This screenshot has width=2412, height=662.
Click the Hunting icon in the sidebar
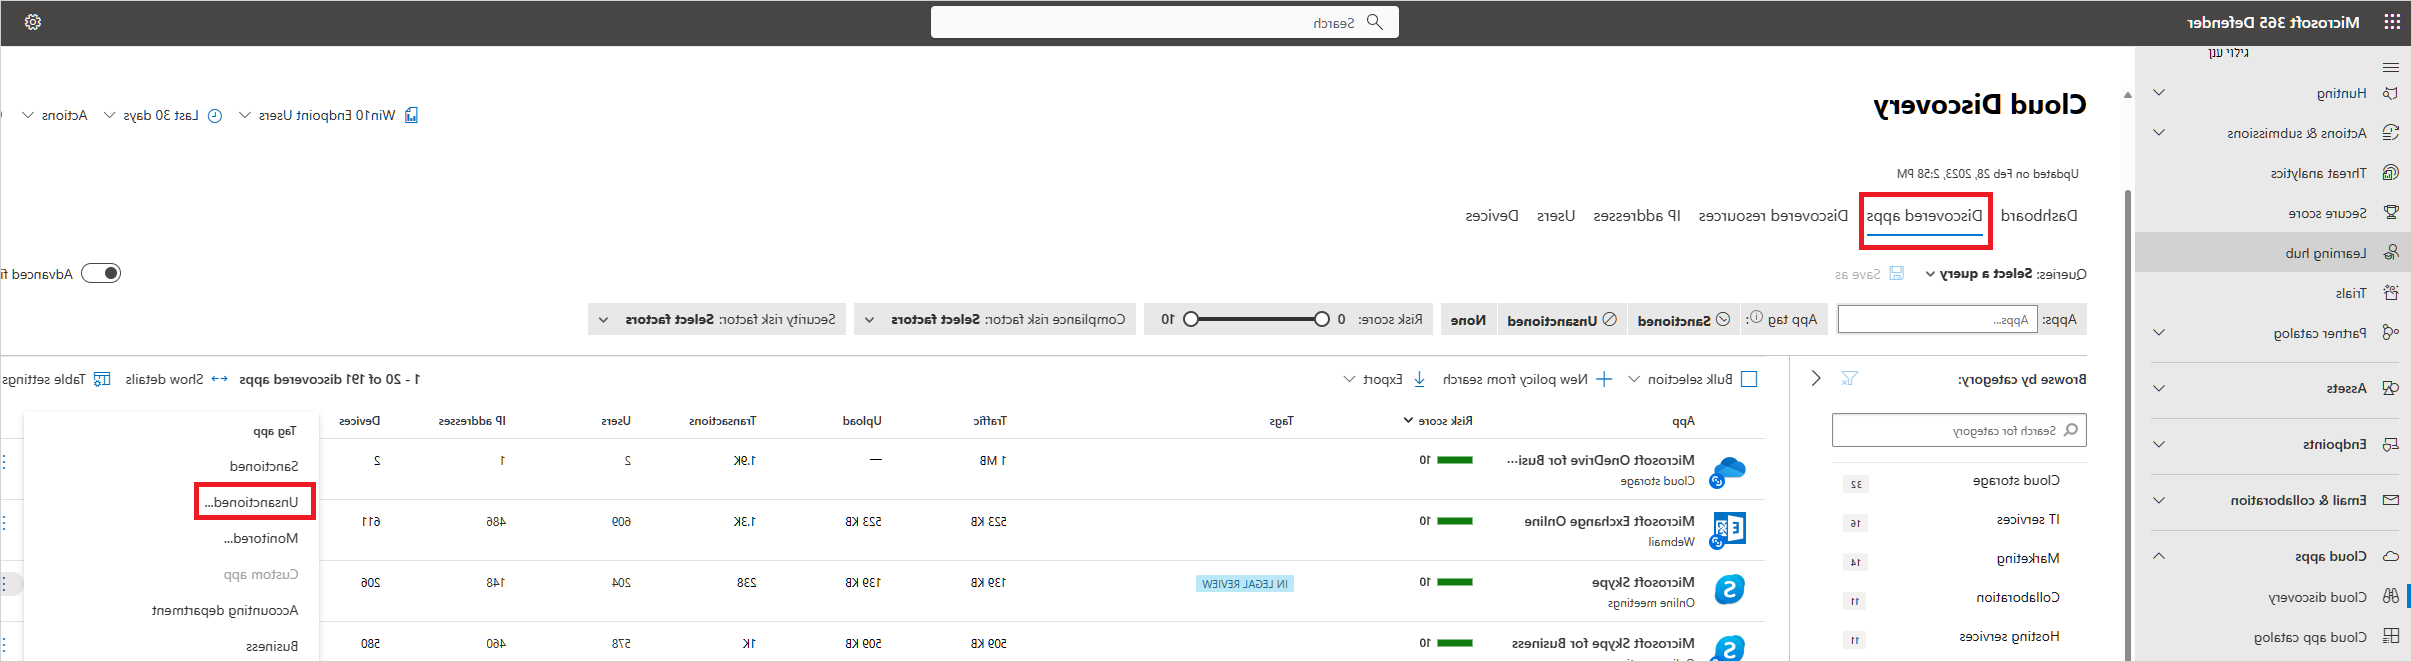[2390, 93]
